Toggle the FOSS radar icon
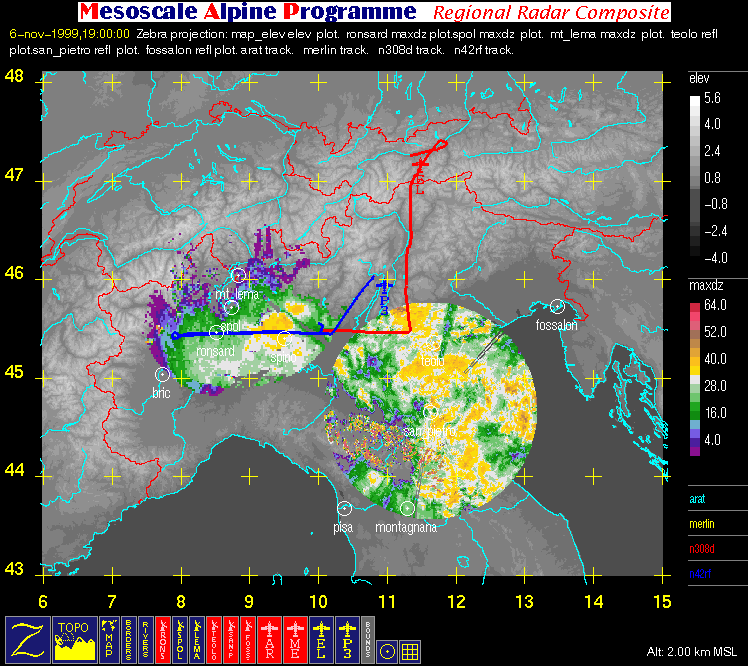Screen dimensions: 748x666 point(248,639)
